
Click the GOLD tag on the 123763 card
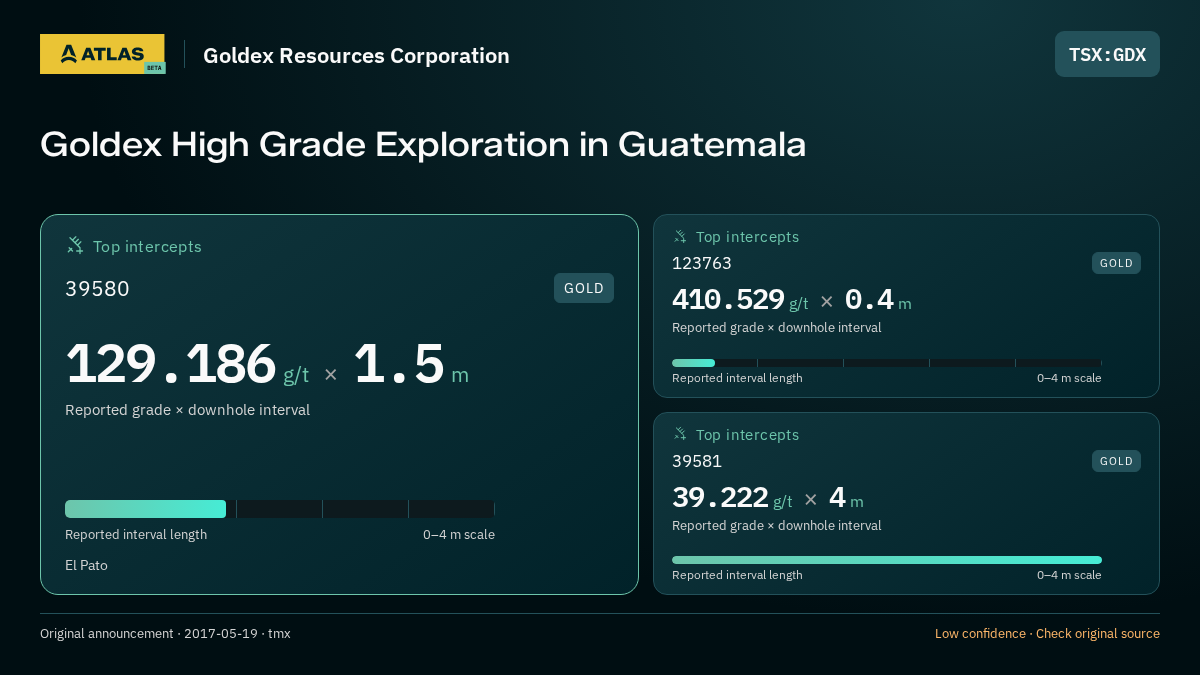click(1116, 263)
